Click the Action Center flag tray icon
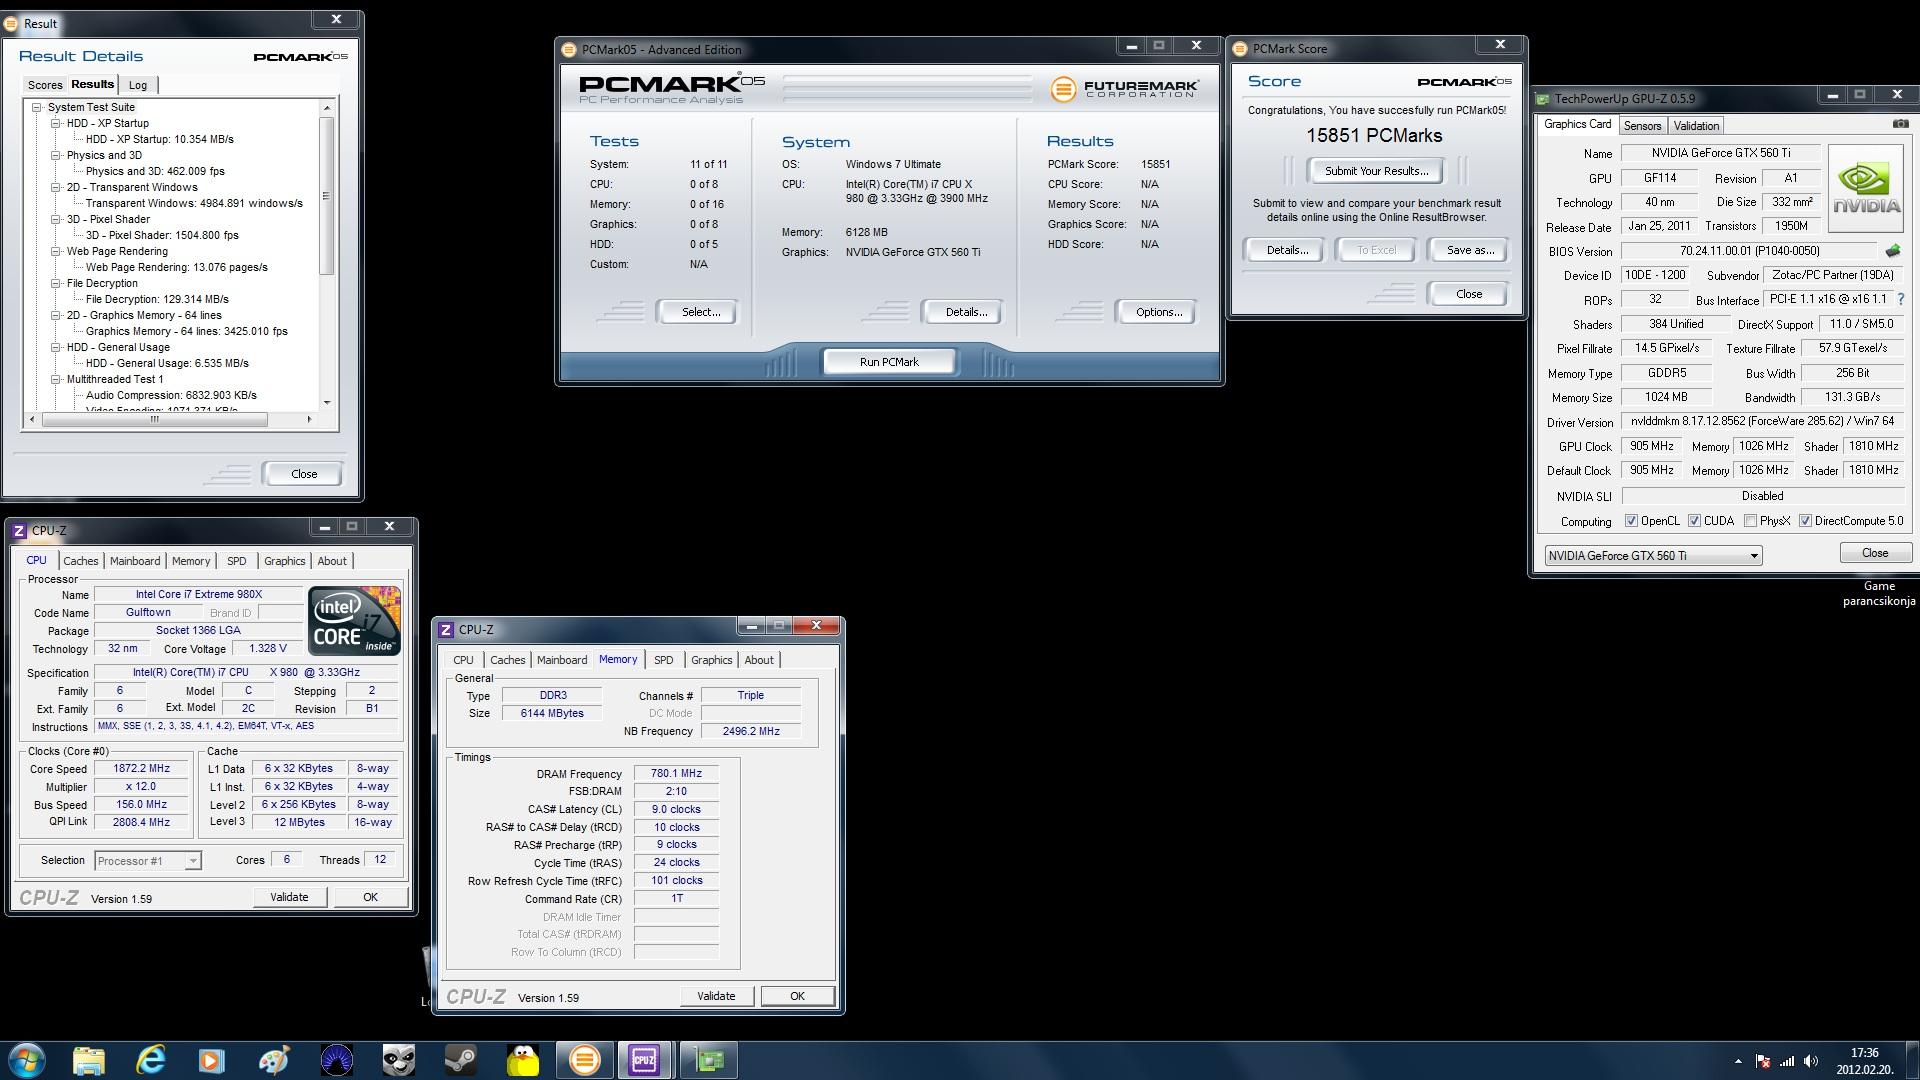 pyautogui.click(x=1762, y=1062)
